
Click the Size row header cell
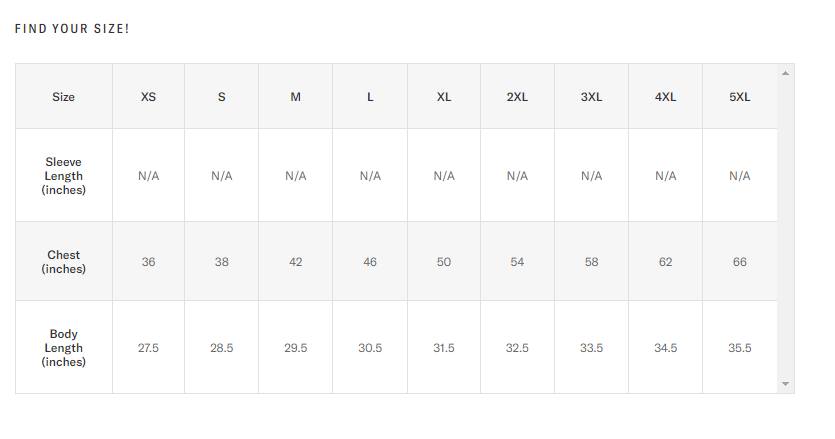click(x=64, y=97)
